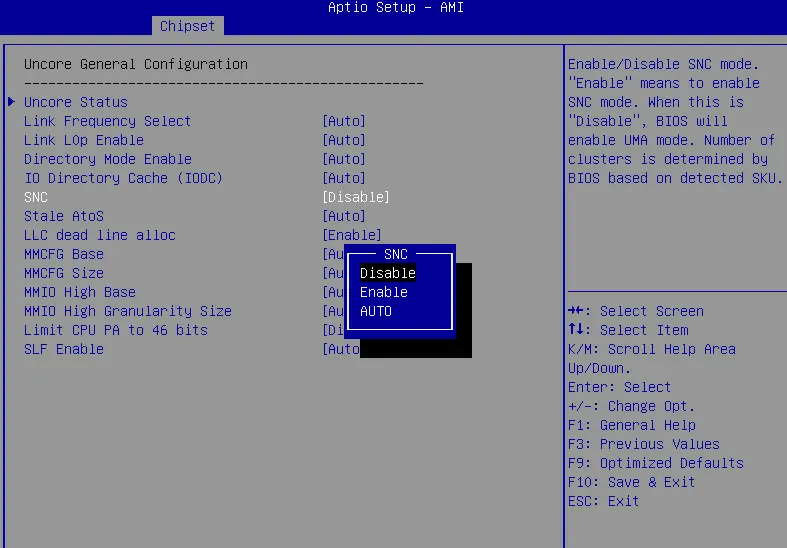Select Disable in the SNC popup

tap(388, 273)
